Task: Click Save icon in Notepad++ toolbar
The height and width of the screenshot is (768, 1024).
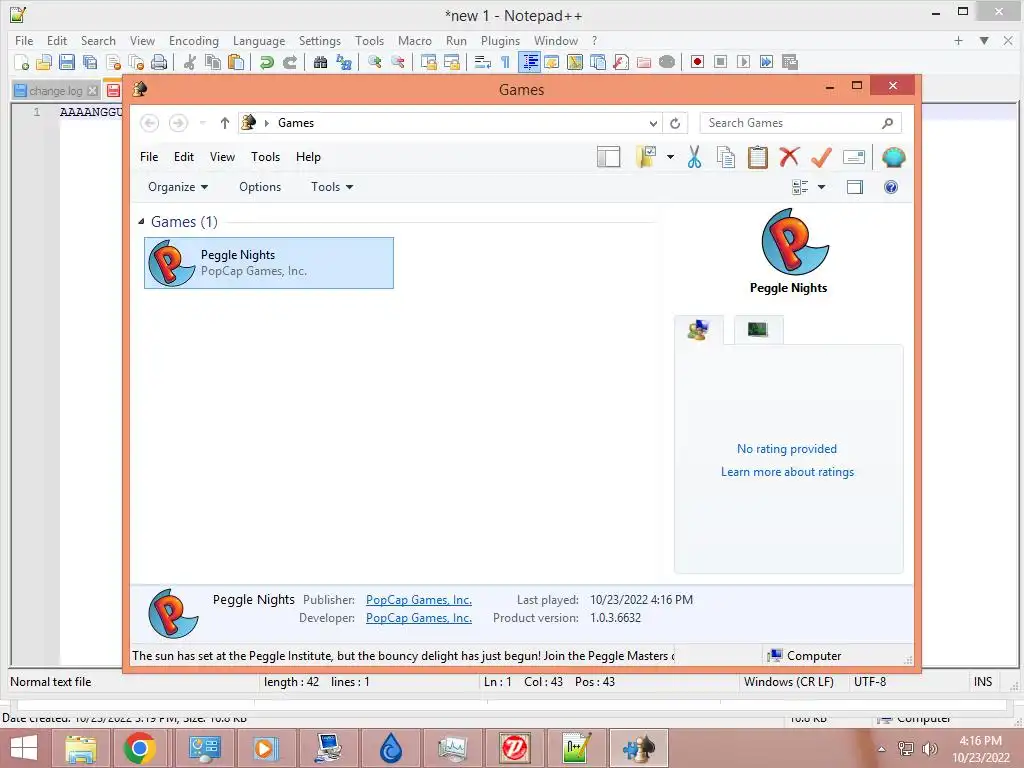Action: pos(67,62)
